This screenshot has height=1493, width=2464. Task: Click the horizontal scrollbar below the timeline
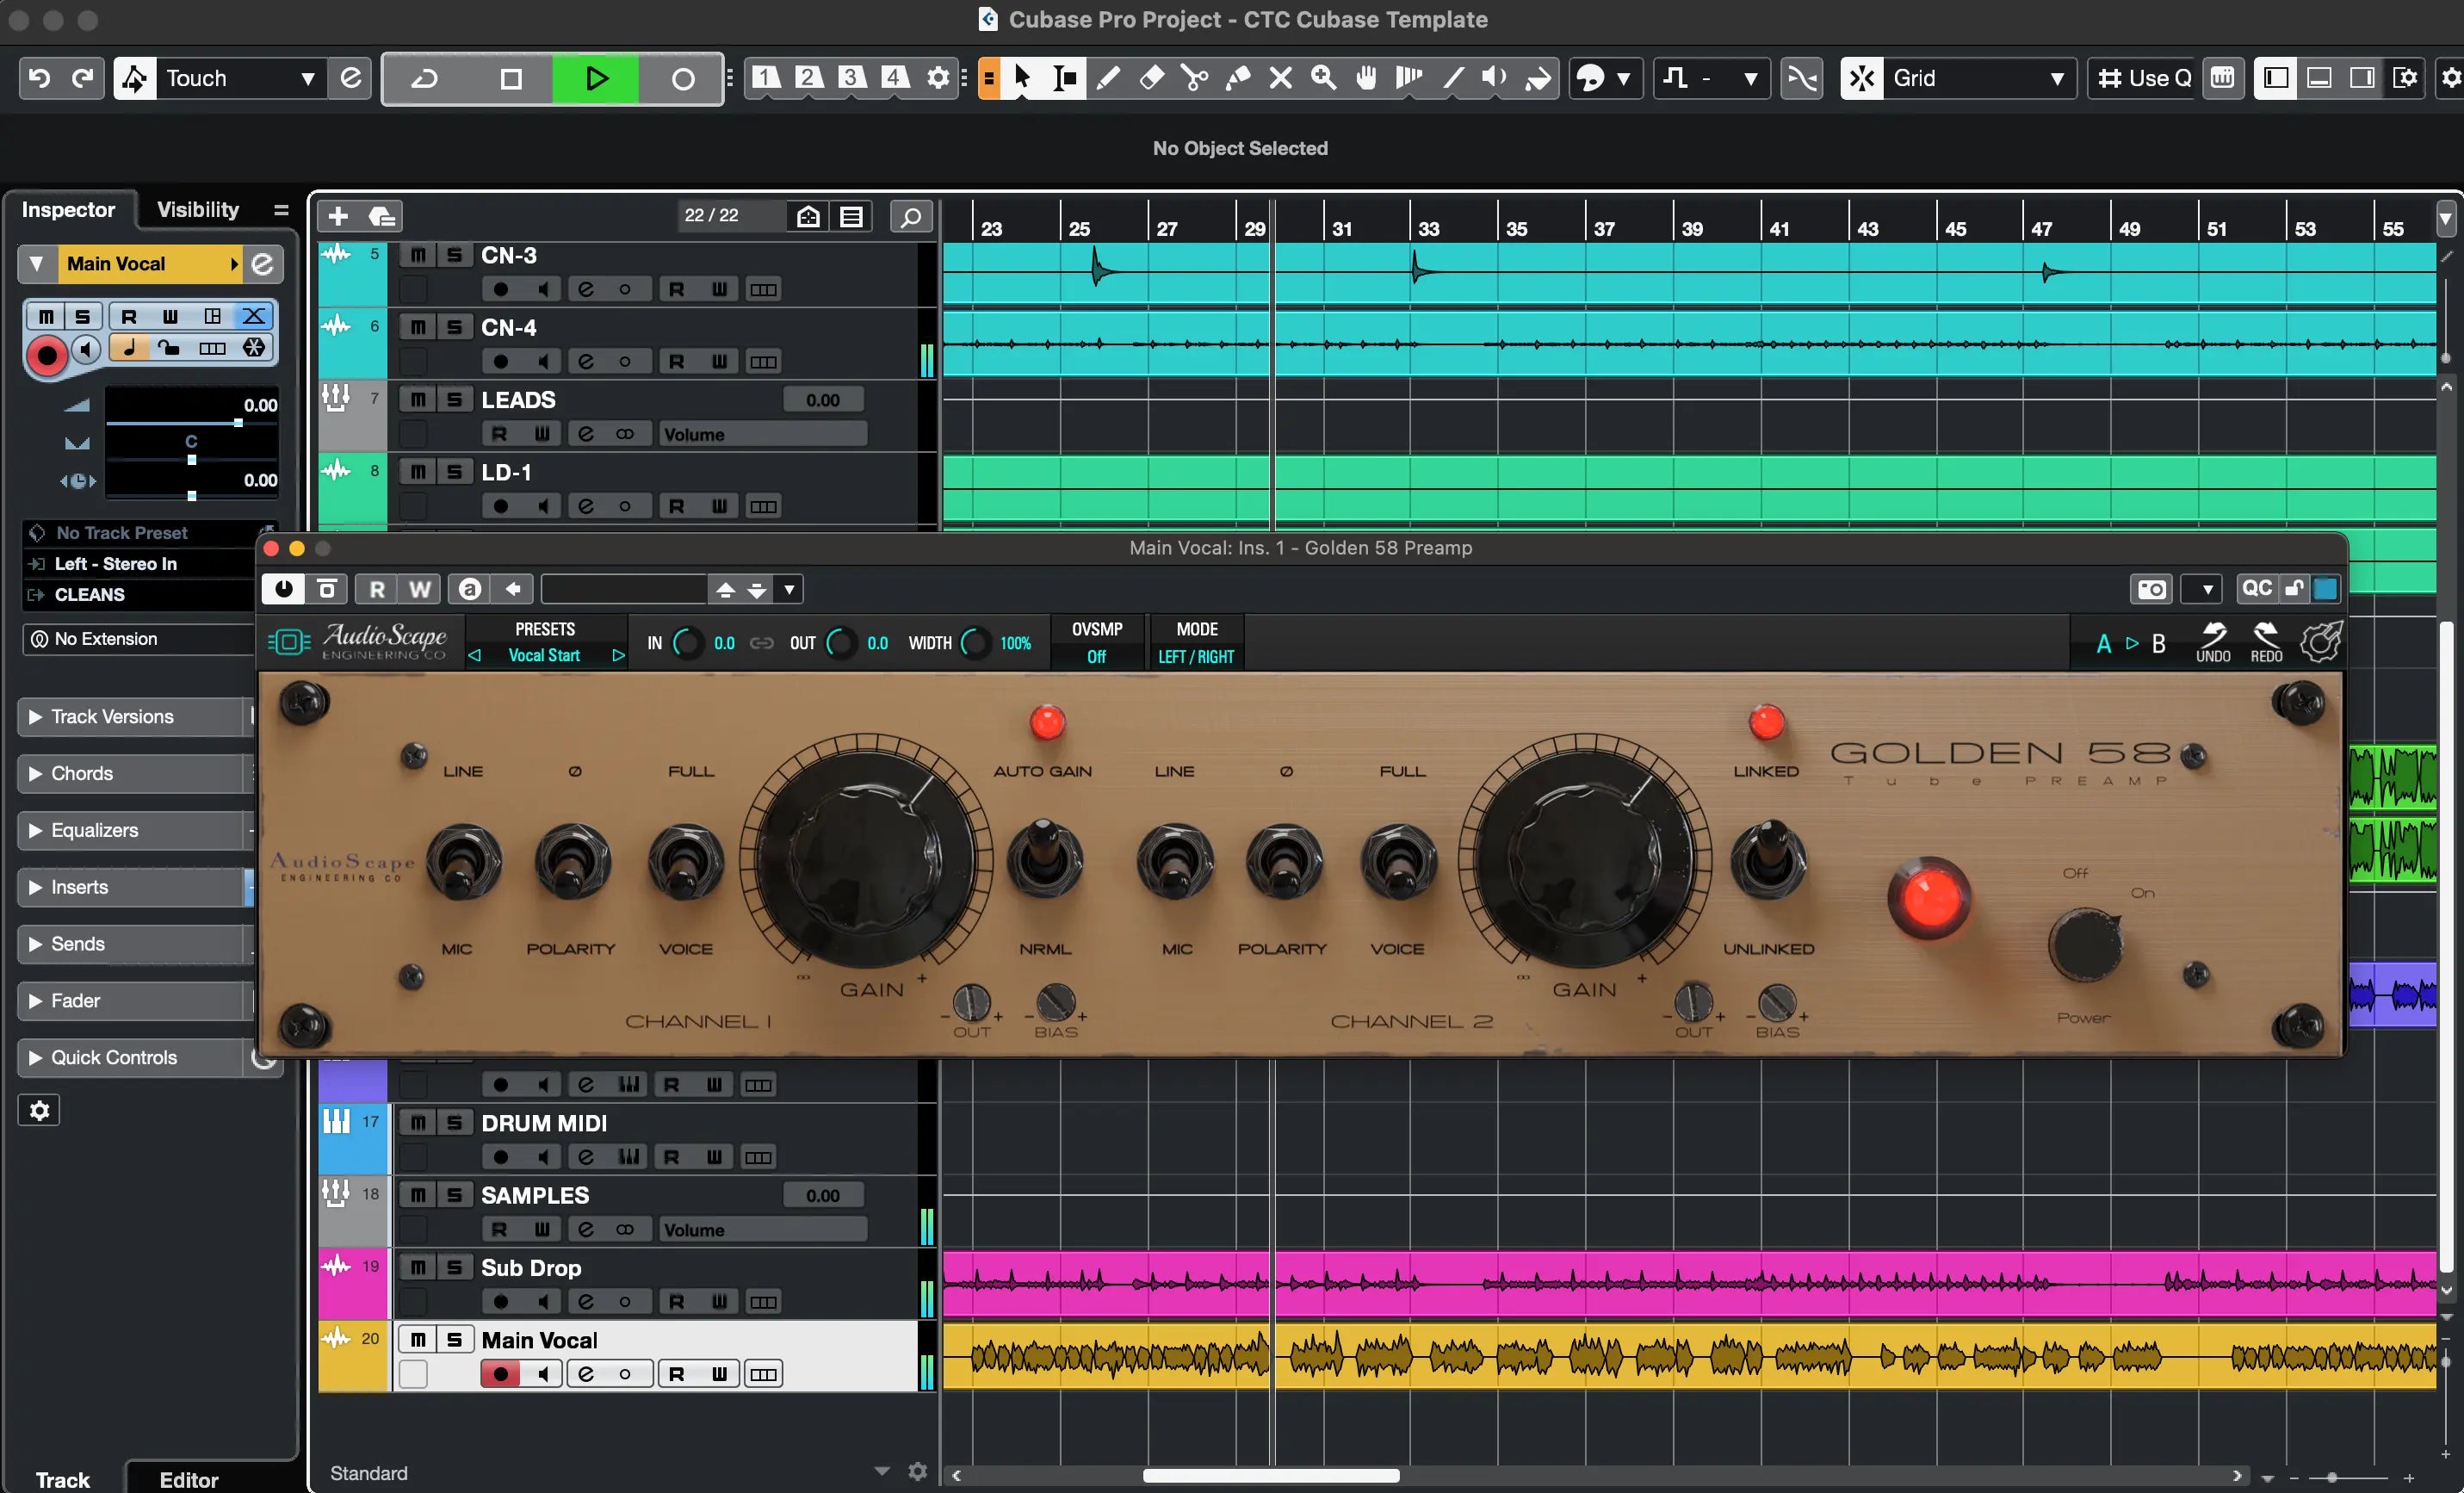(x=1270, y=1475)
